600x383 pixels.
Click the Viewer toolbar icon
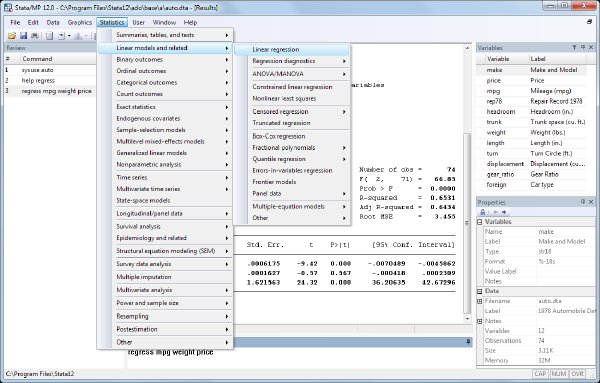pyautogui.click(x=61, y=36)
